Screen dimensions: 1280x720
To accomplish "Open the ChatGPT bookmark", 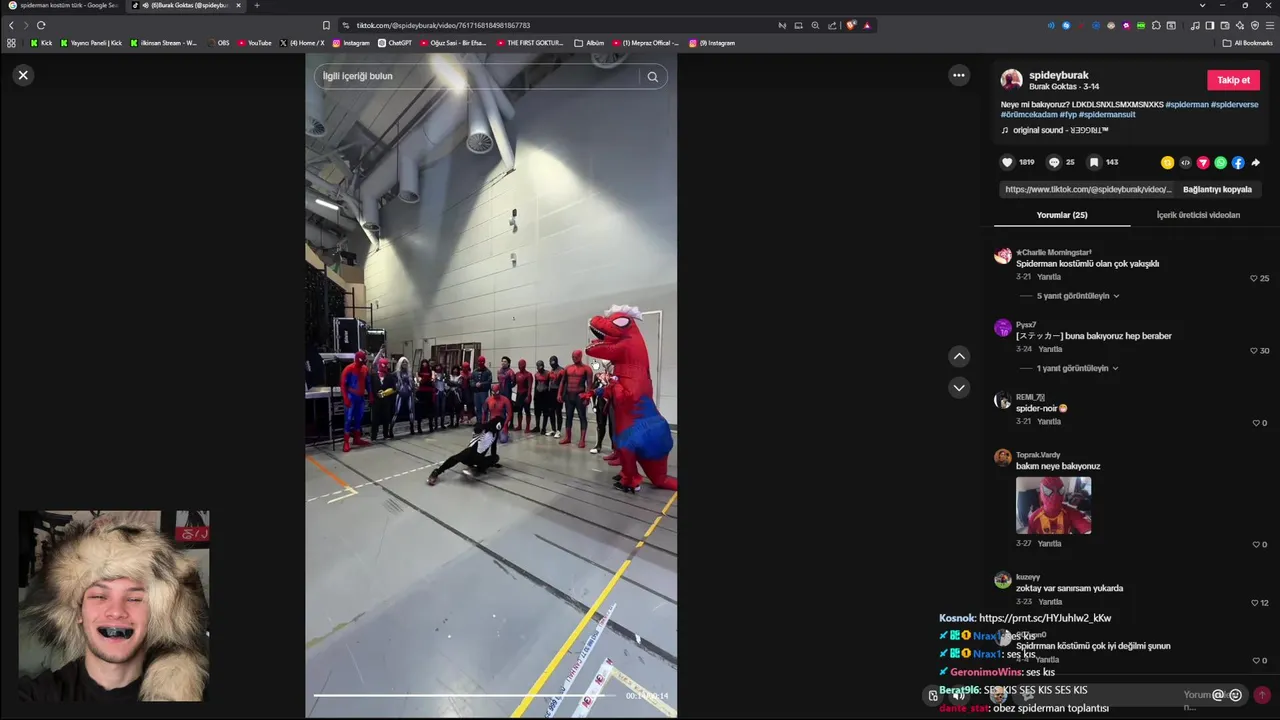I will click(395, 43).
